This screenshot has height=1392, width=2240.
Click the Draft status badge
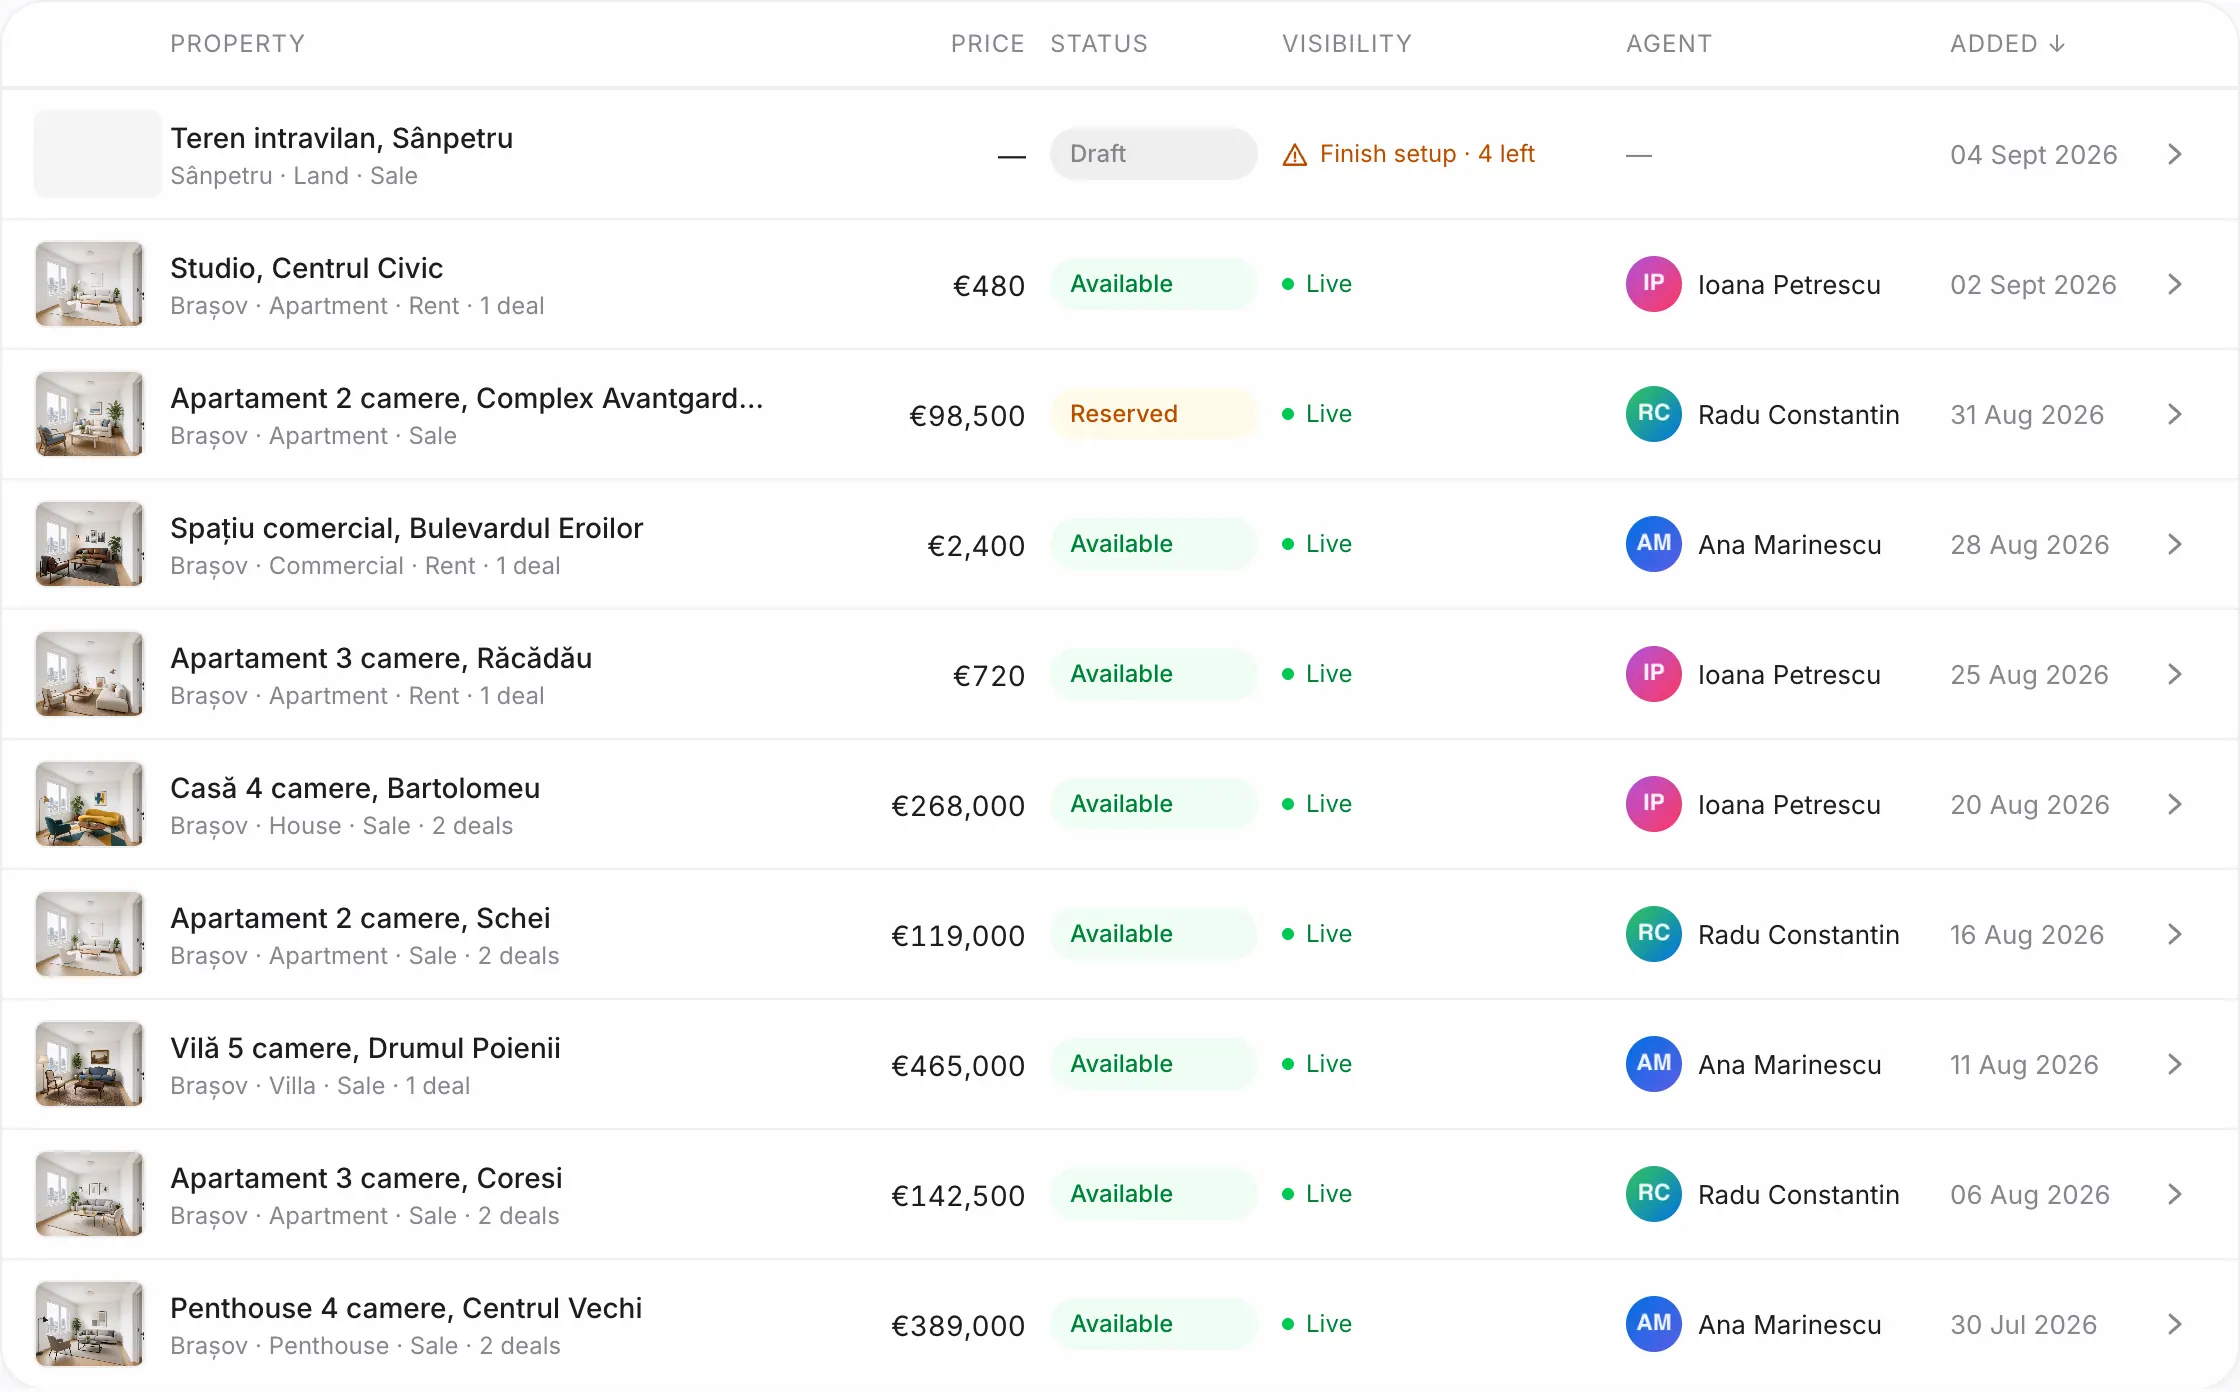1153,154
